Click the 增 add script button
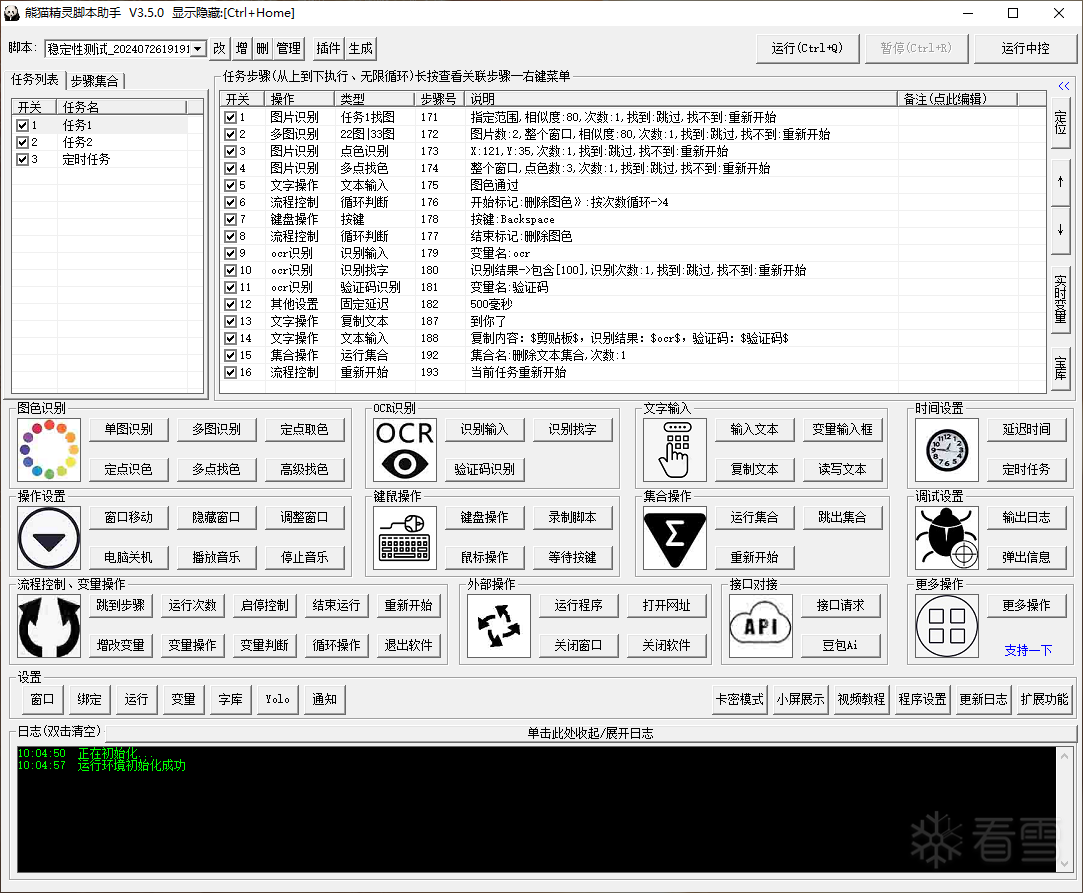Screen dimensions: 1083x893 [x=242, y=48]
